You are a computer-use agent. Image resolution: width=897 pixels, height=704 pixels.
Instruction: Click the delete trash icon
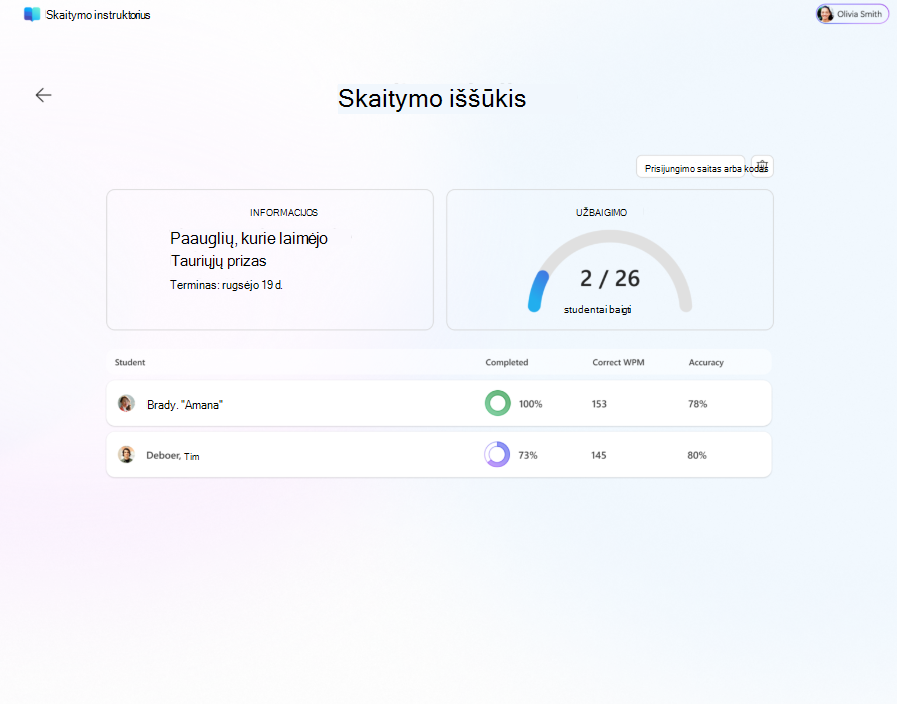762,166
